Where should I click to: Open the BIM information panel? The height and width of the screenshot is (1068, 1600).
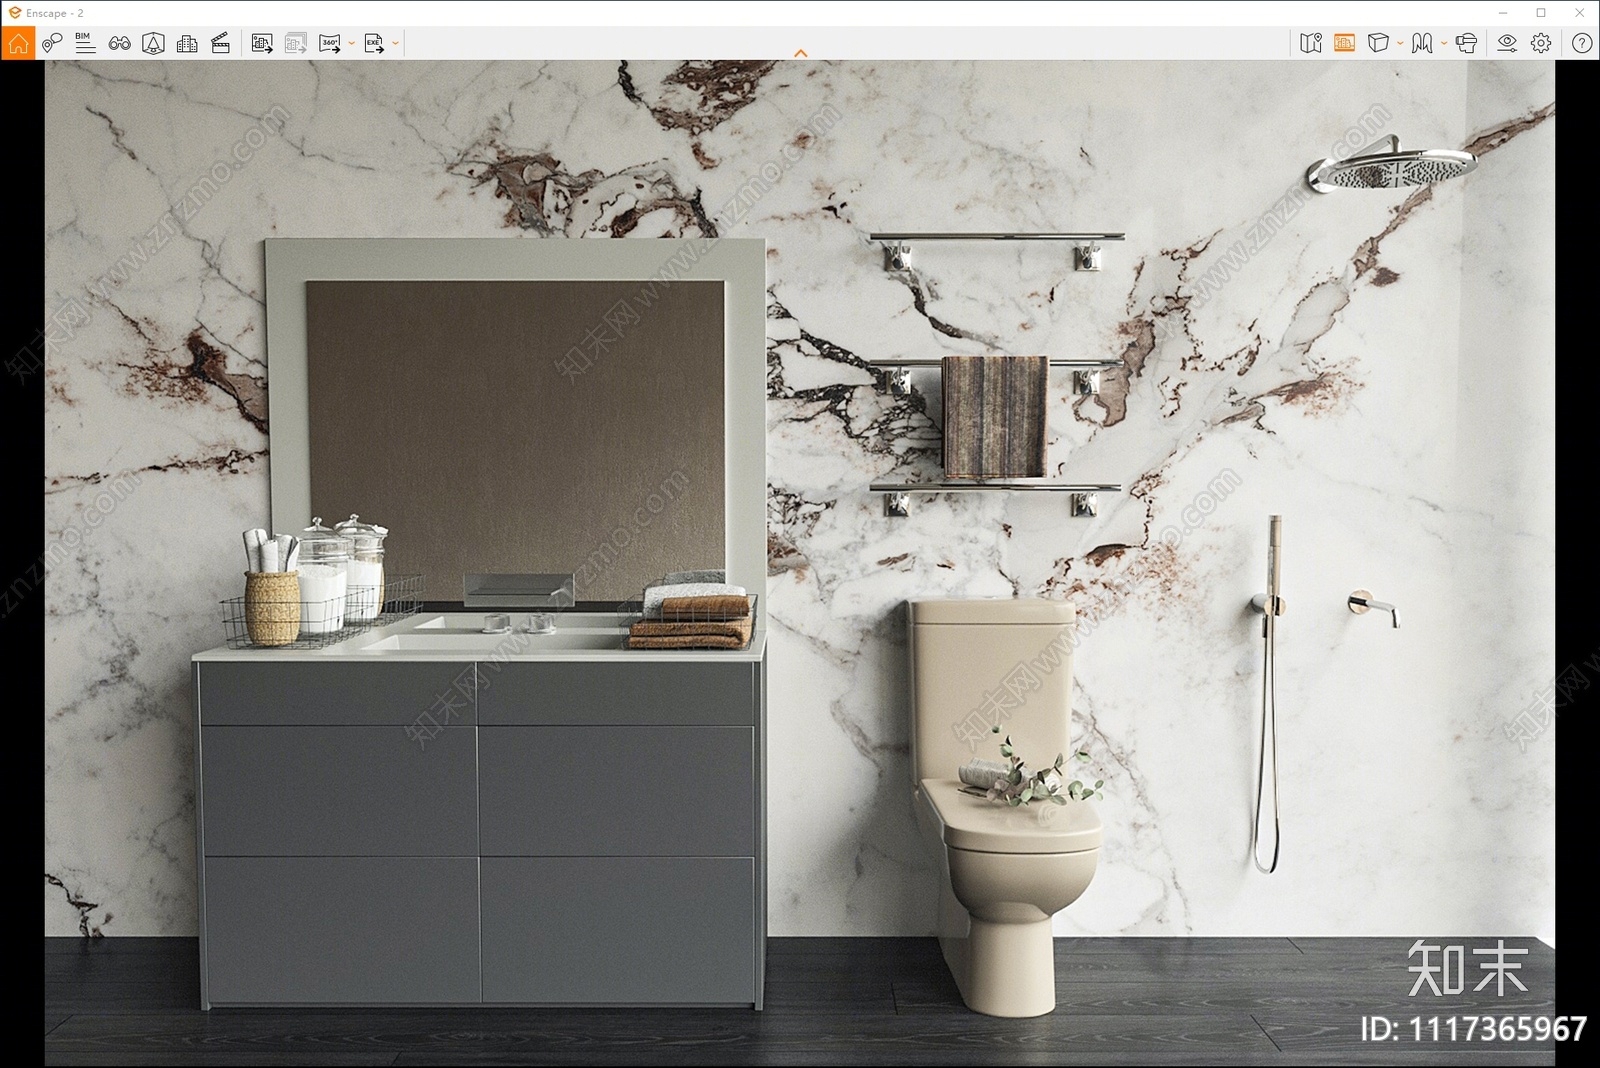(x=85, y=43)
